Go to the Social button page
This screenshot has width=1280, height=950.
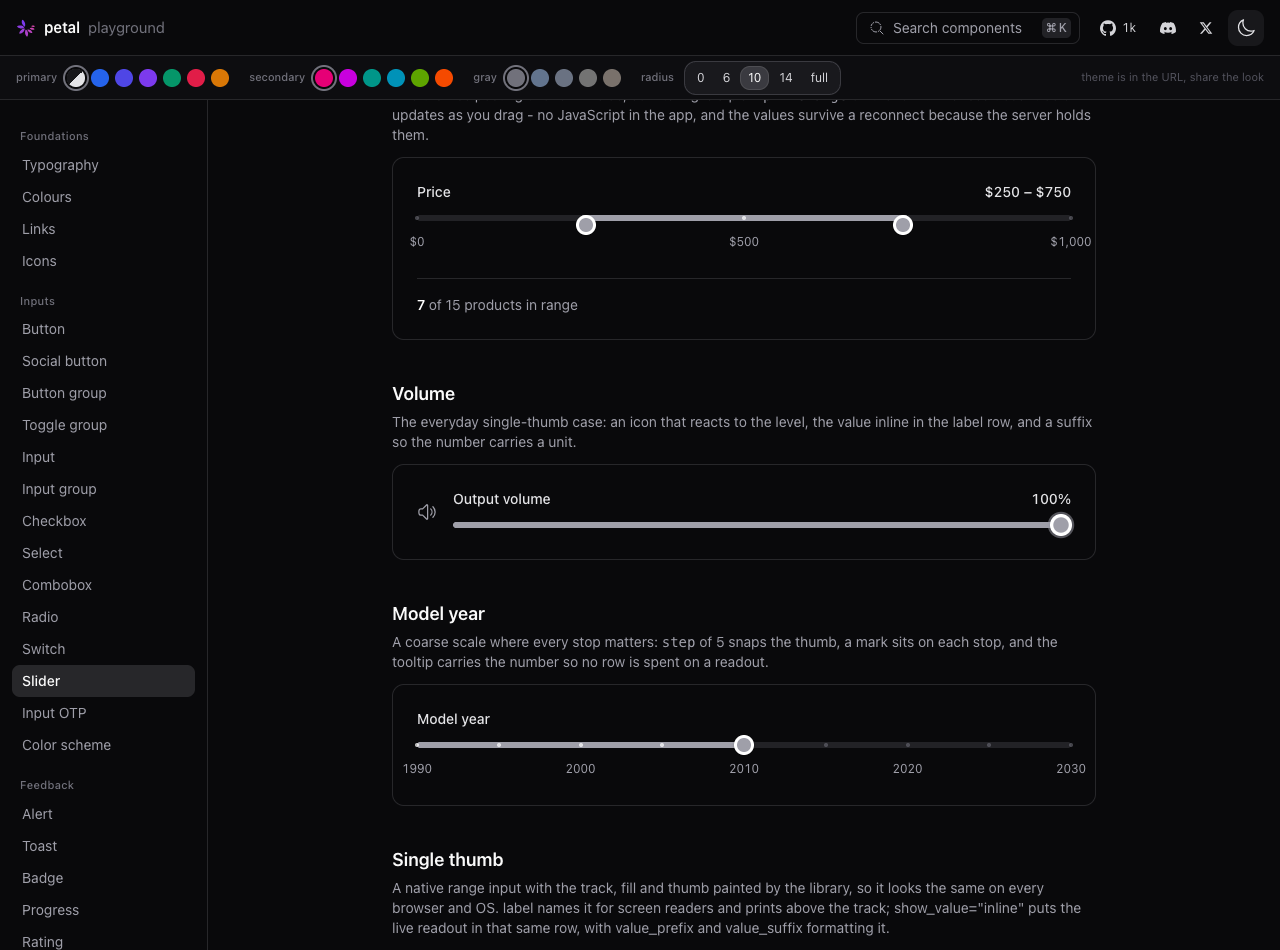[103, 361]
